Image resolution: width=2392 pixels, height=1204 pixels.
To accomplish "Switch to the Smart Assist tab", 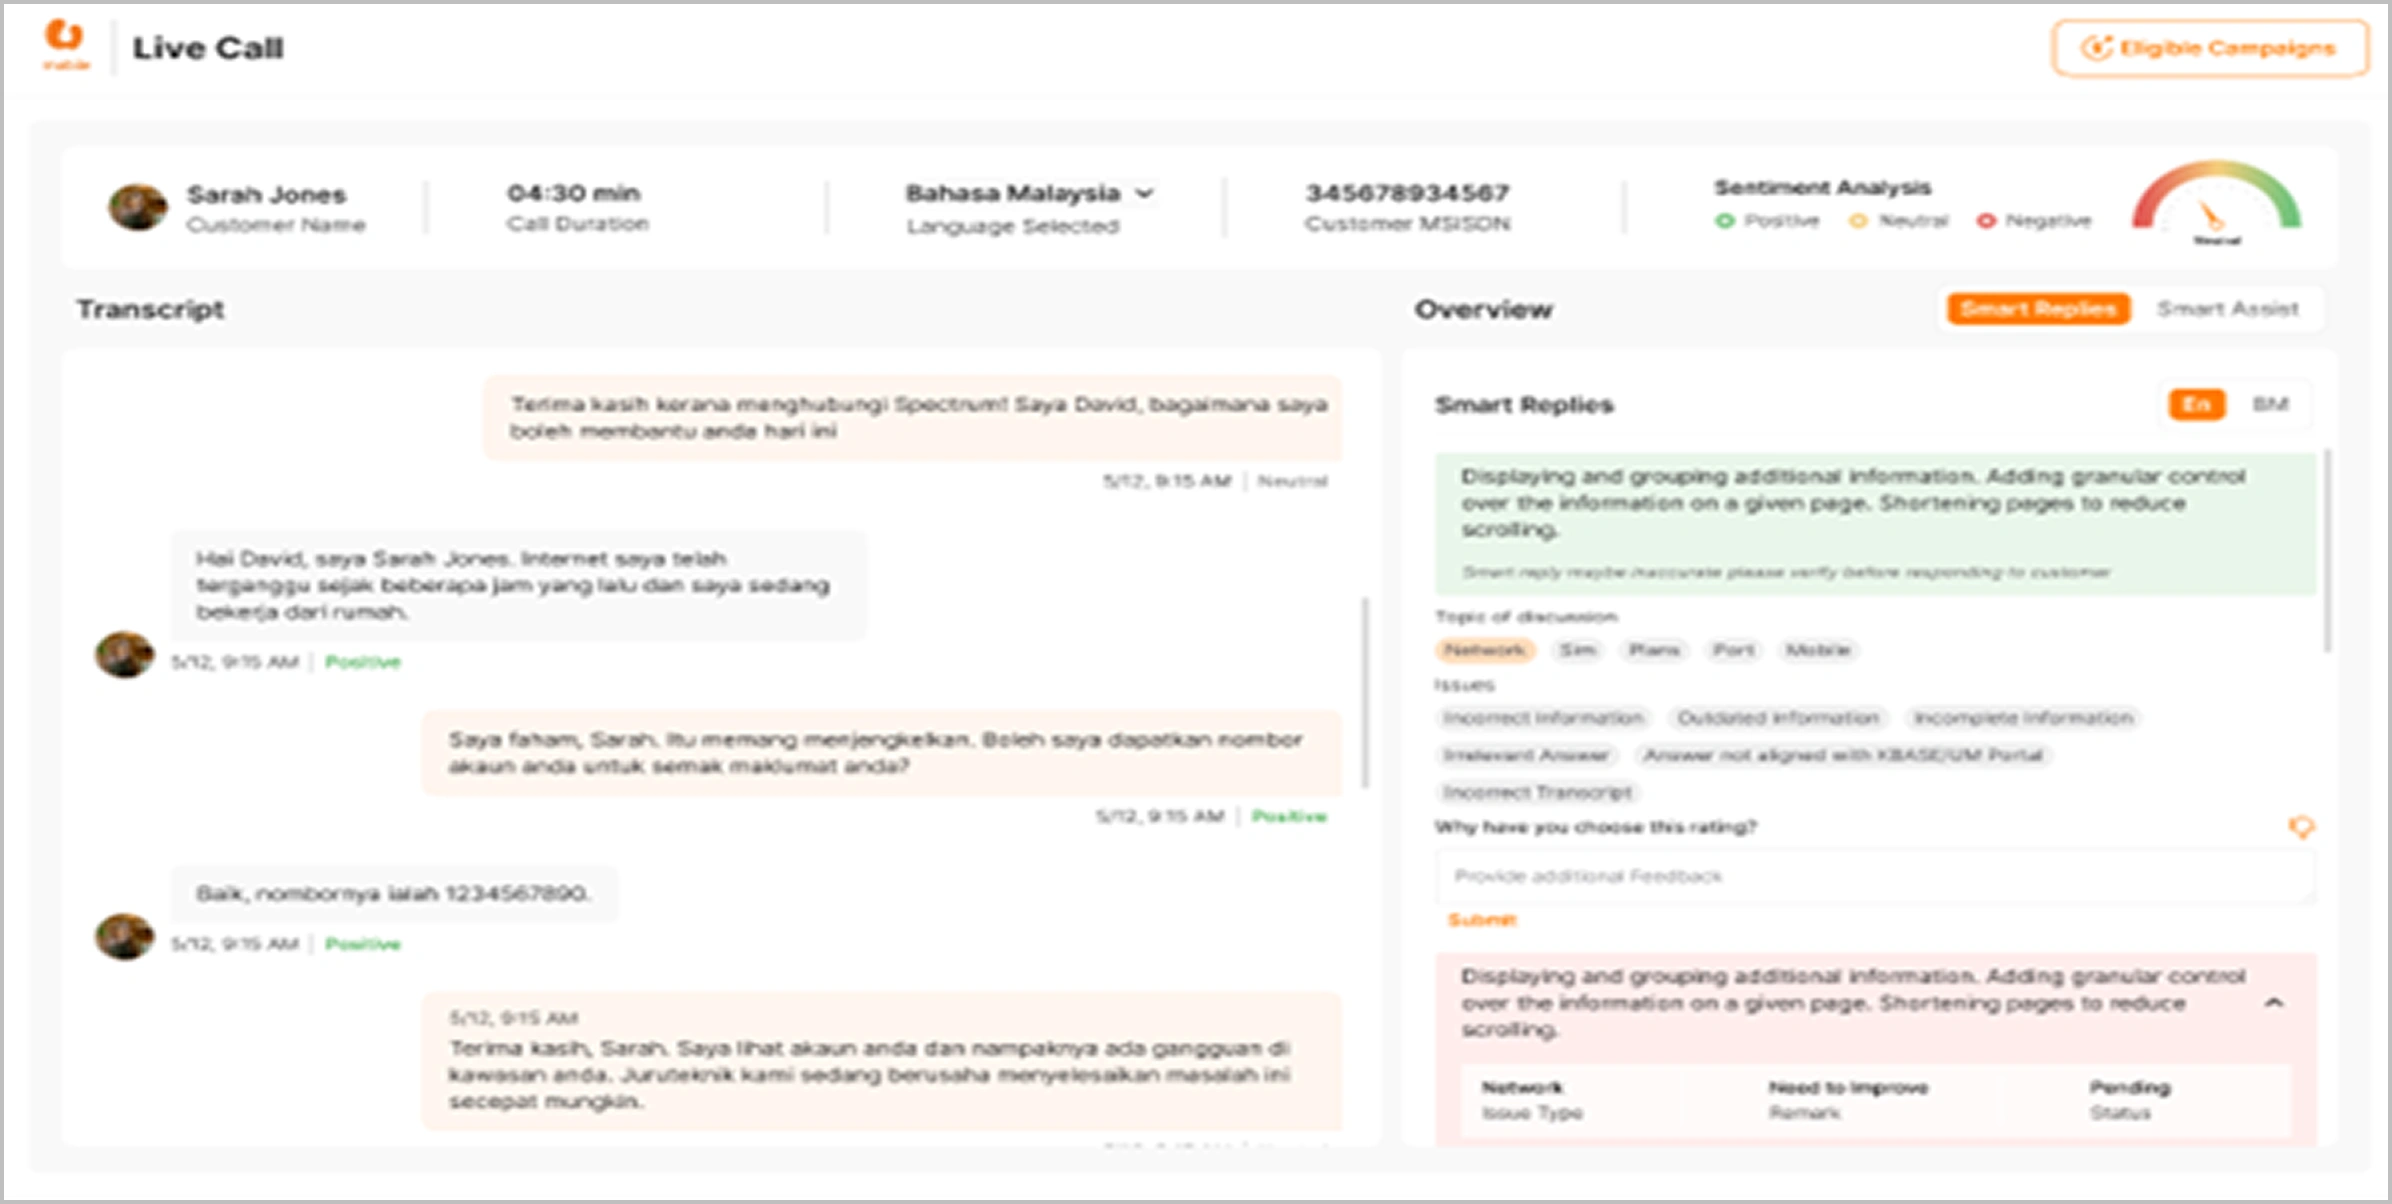I will point(2227,309).
